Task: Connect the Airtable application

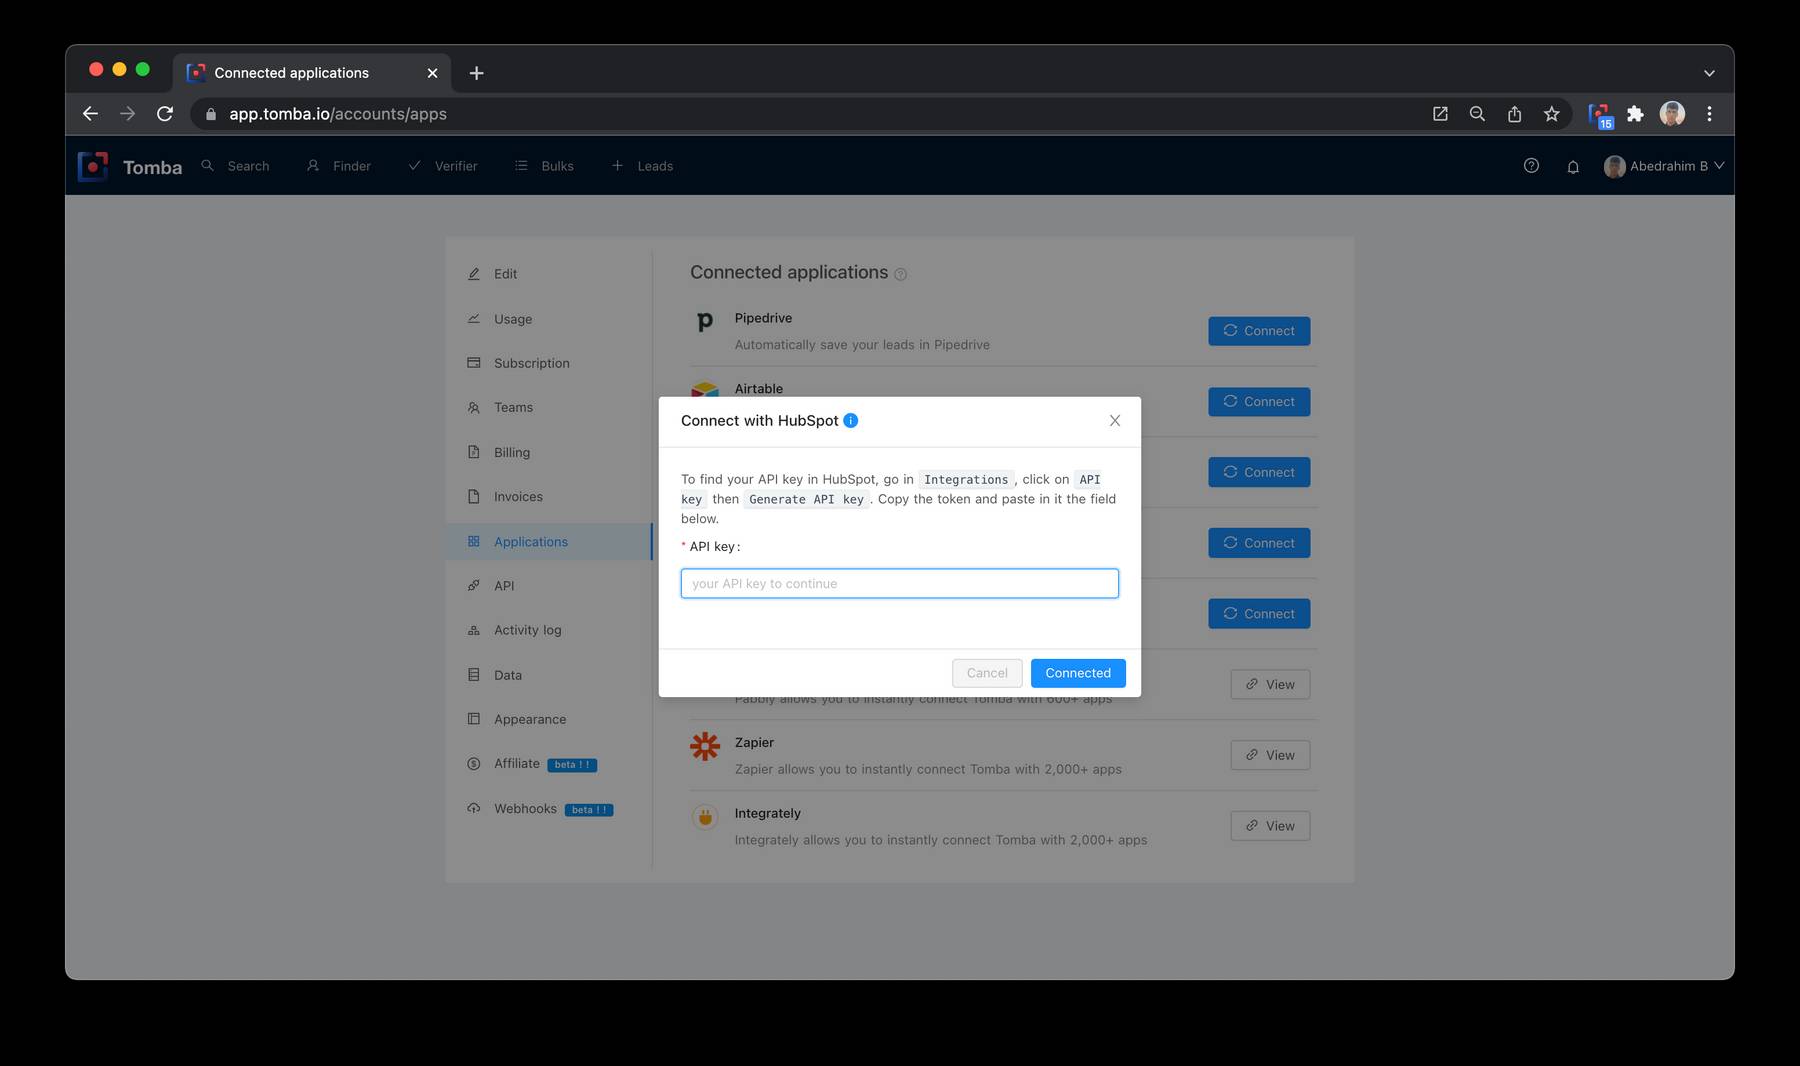Action: tap(1259, 402)
